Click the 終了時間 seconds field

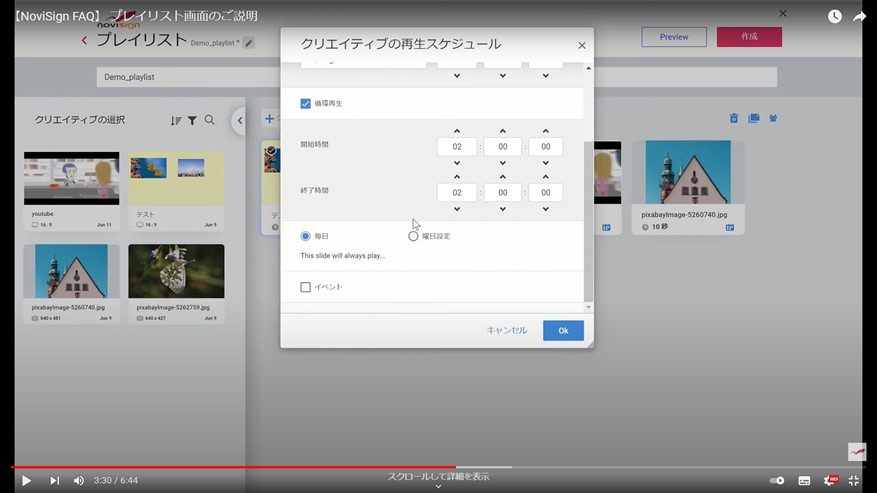tap(545, 192)
